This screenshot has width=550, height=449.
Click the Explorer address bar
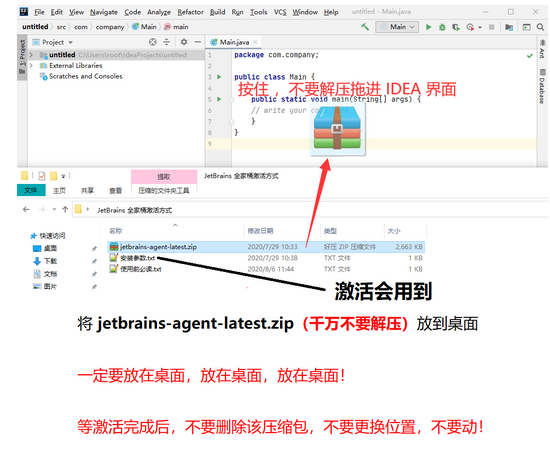tap(310, 210)
